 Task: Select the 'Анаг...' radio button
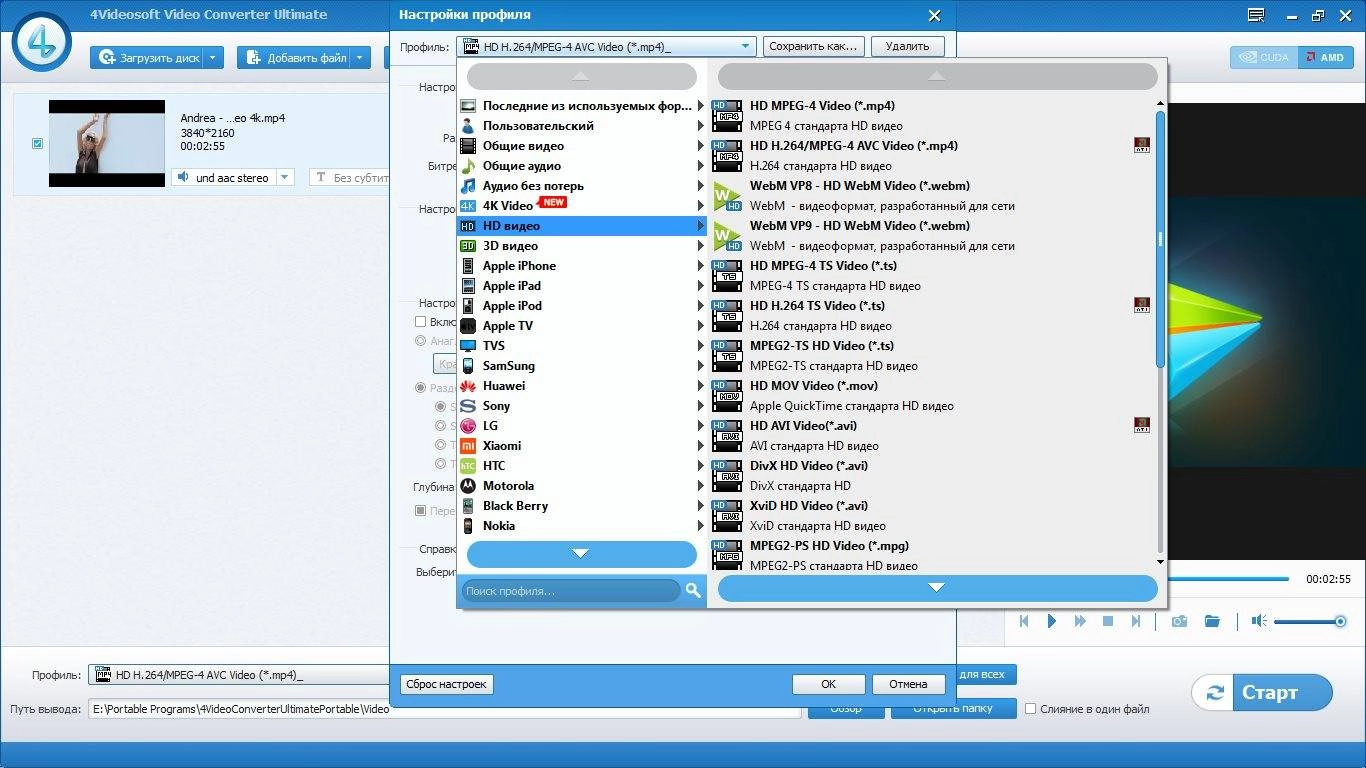(421, 341)
